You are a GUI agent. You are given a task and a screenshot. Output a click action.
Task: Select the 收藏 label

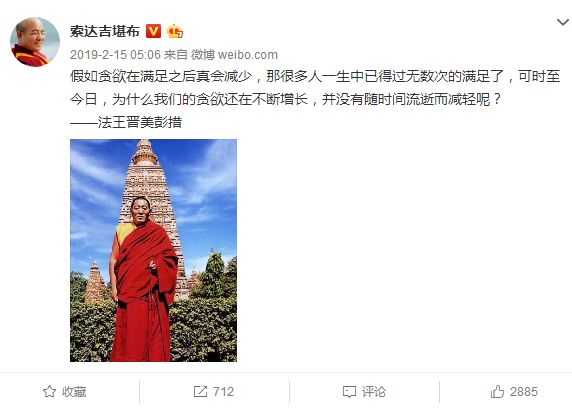pyautogui.click(x=74, y=392)
